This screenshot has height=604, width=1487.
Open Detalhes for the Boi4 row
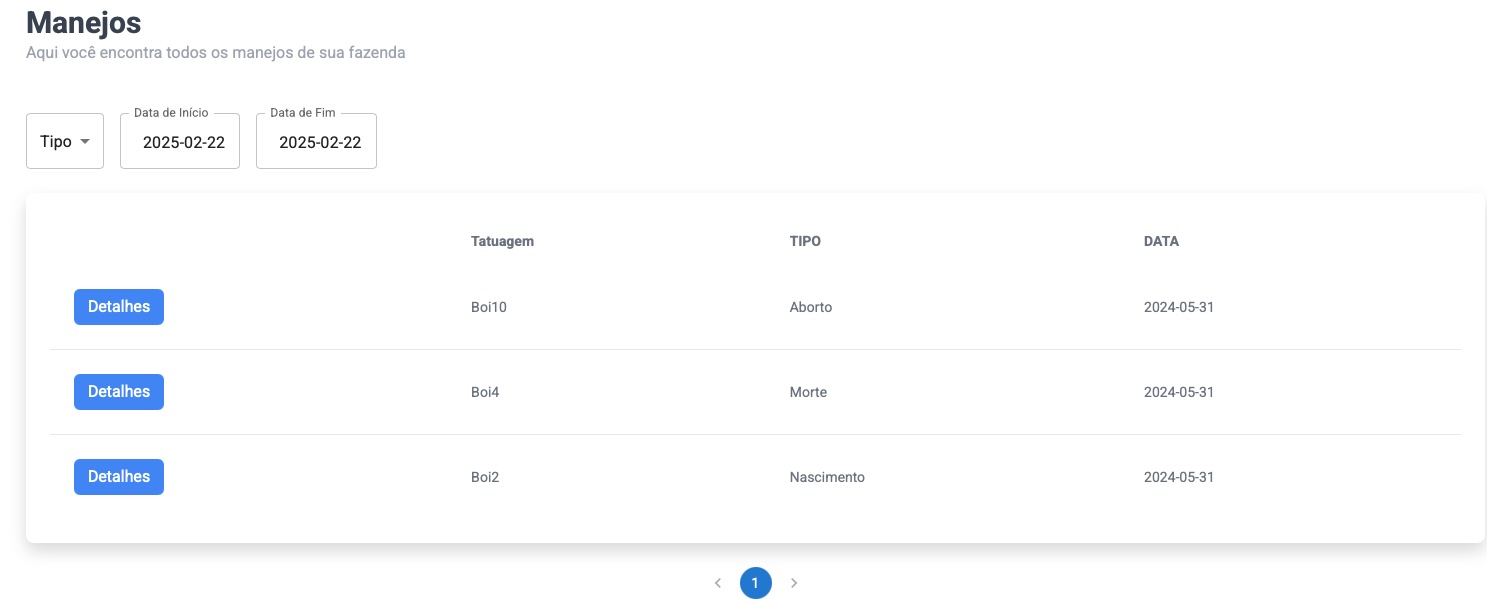[x=119, y=392]
